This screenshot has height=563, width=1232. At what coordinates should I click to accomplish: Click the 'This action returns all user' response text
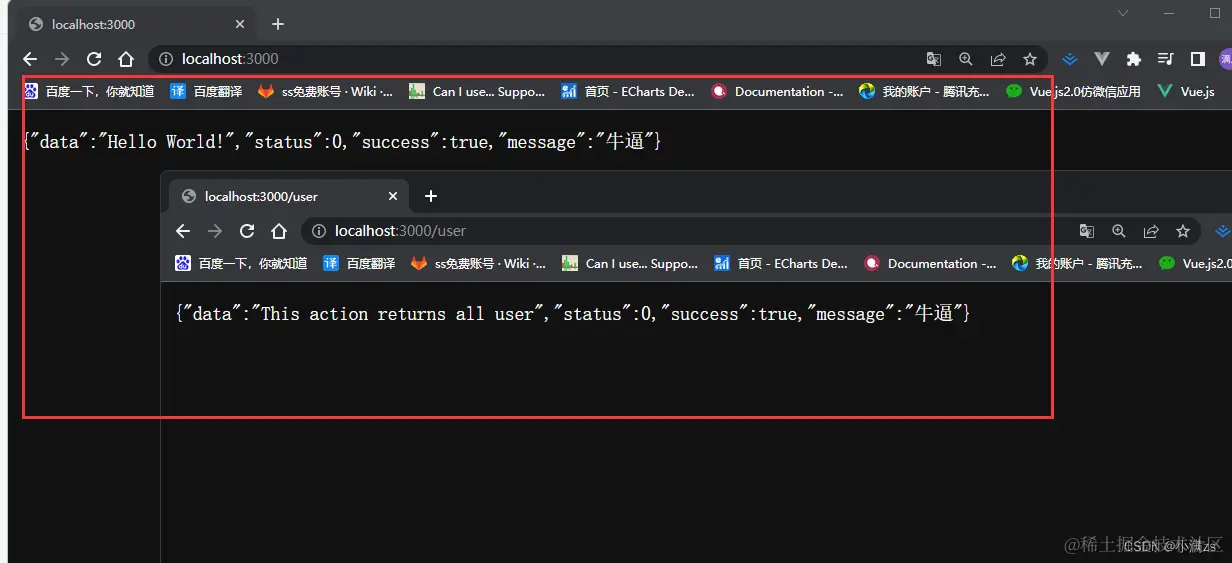click(573, 314)
